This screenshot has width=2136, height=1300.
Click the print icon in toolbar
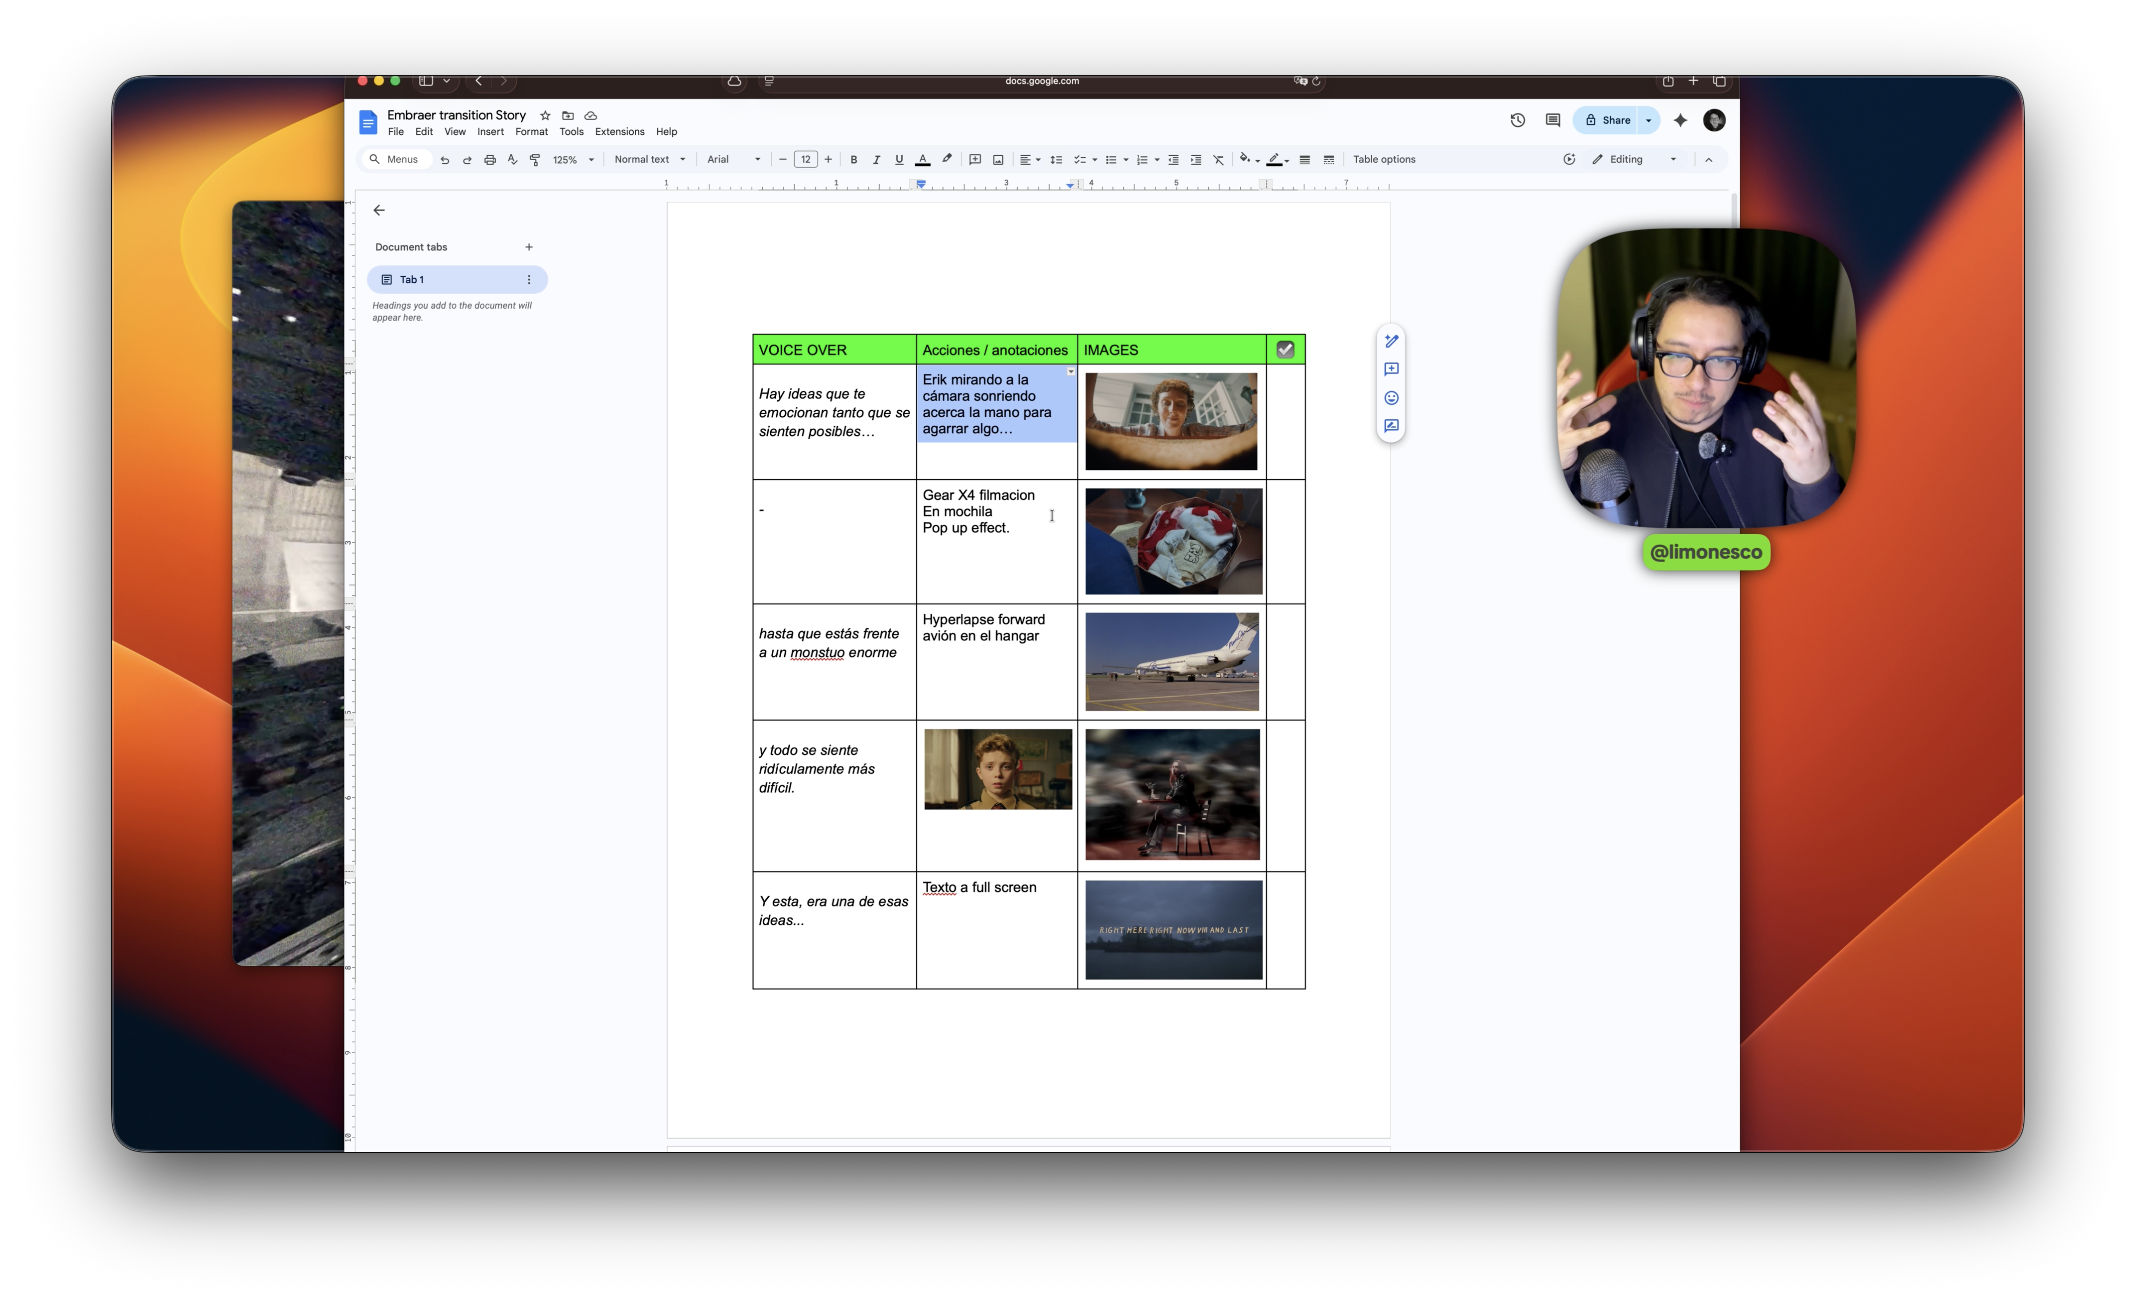(x=490, y=160)
